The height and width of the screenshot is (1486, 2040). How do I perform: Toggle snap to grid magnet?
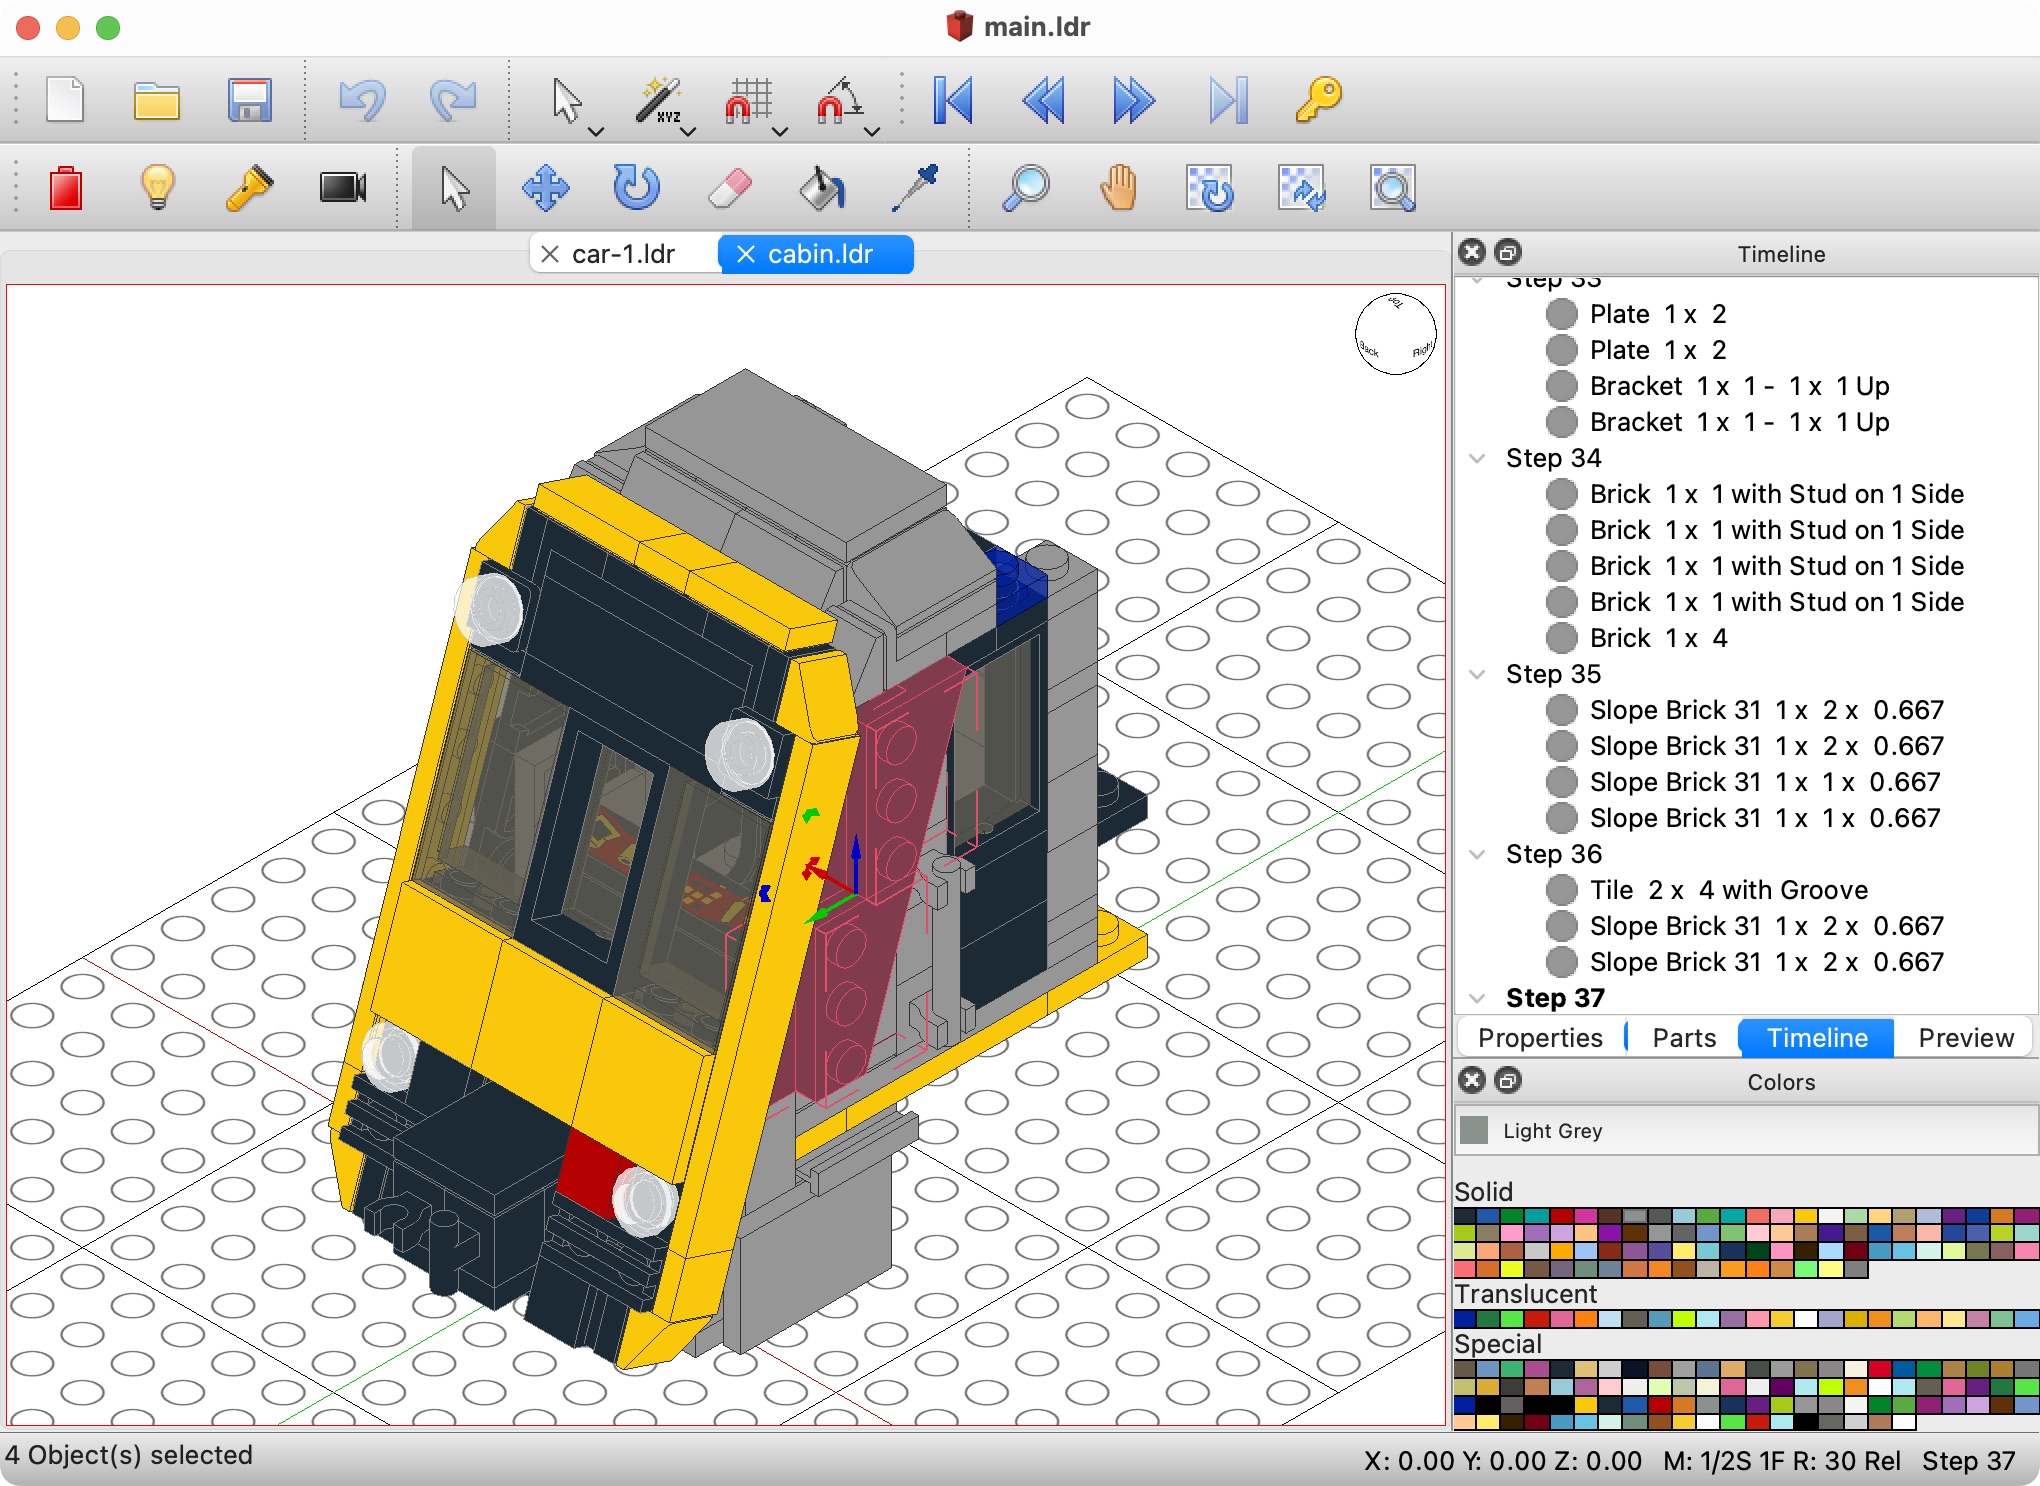tap(747, 100)
